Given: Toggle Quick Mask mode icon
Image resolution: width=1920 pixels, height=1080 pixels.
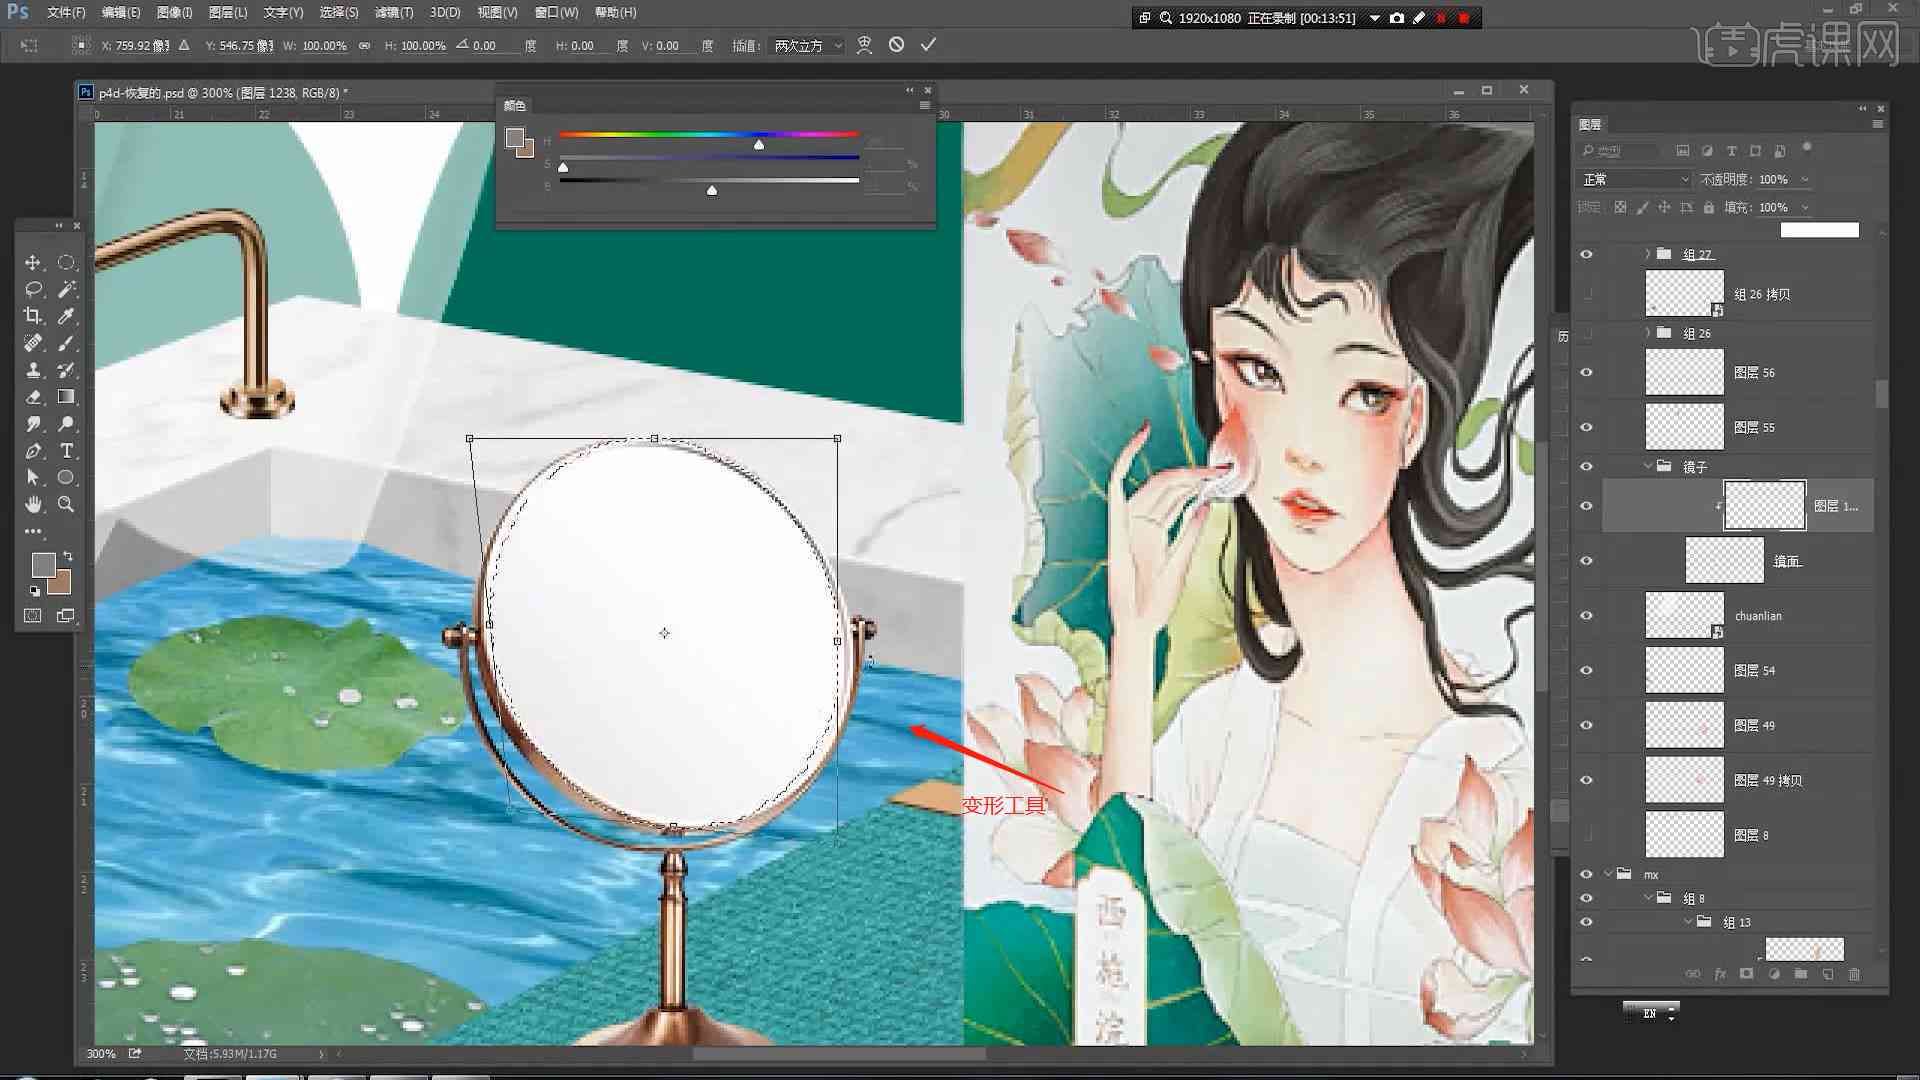Looking at the screenshot, I should click(x=33, y=616).
